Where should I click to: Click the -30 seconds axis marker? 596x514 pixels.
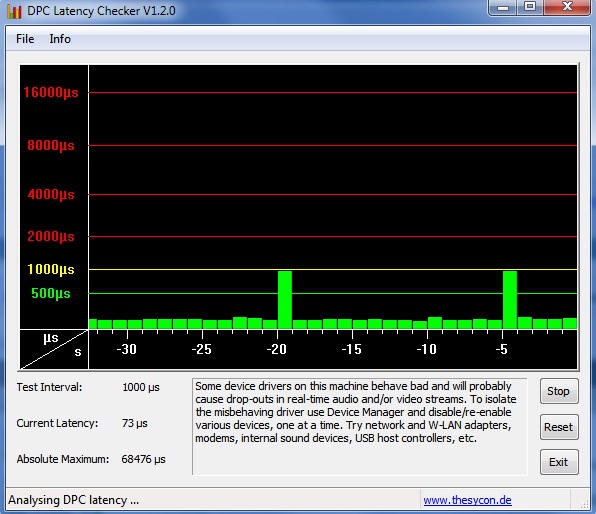click(x=126, y=349)
